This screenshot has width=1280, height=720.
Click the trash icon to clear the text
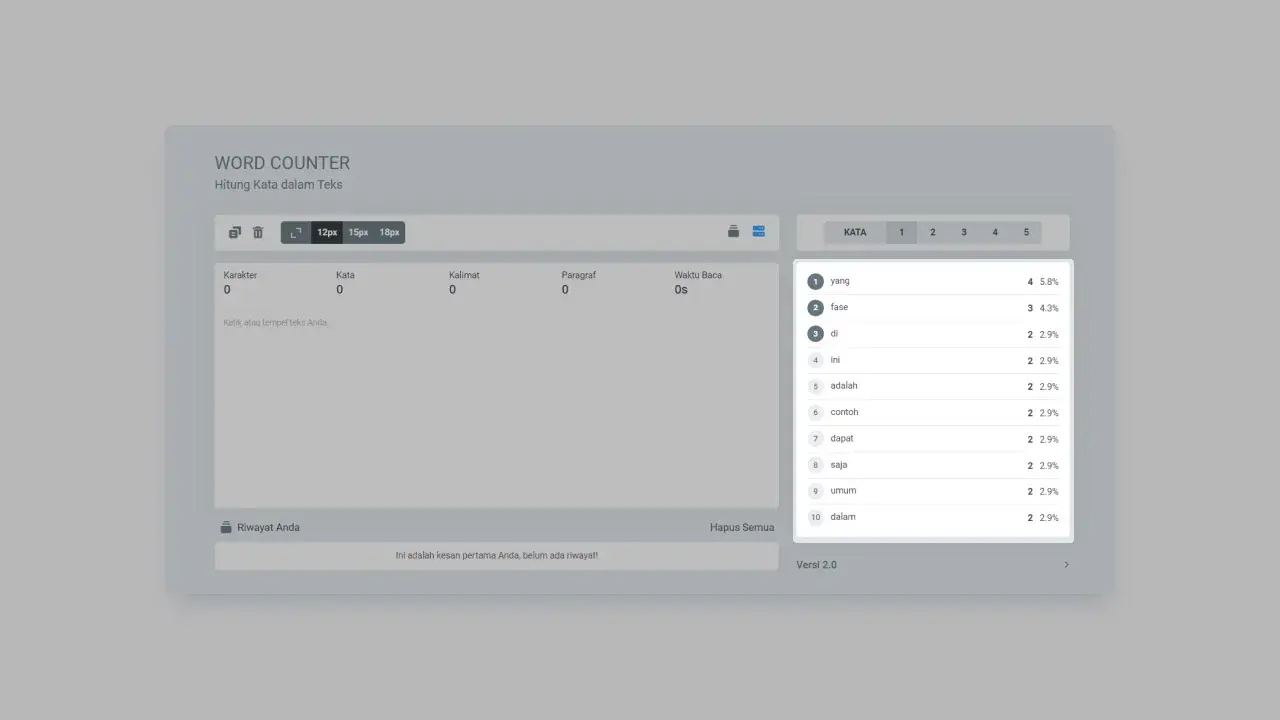[x=258, y=231]
